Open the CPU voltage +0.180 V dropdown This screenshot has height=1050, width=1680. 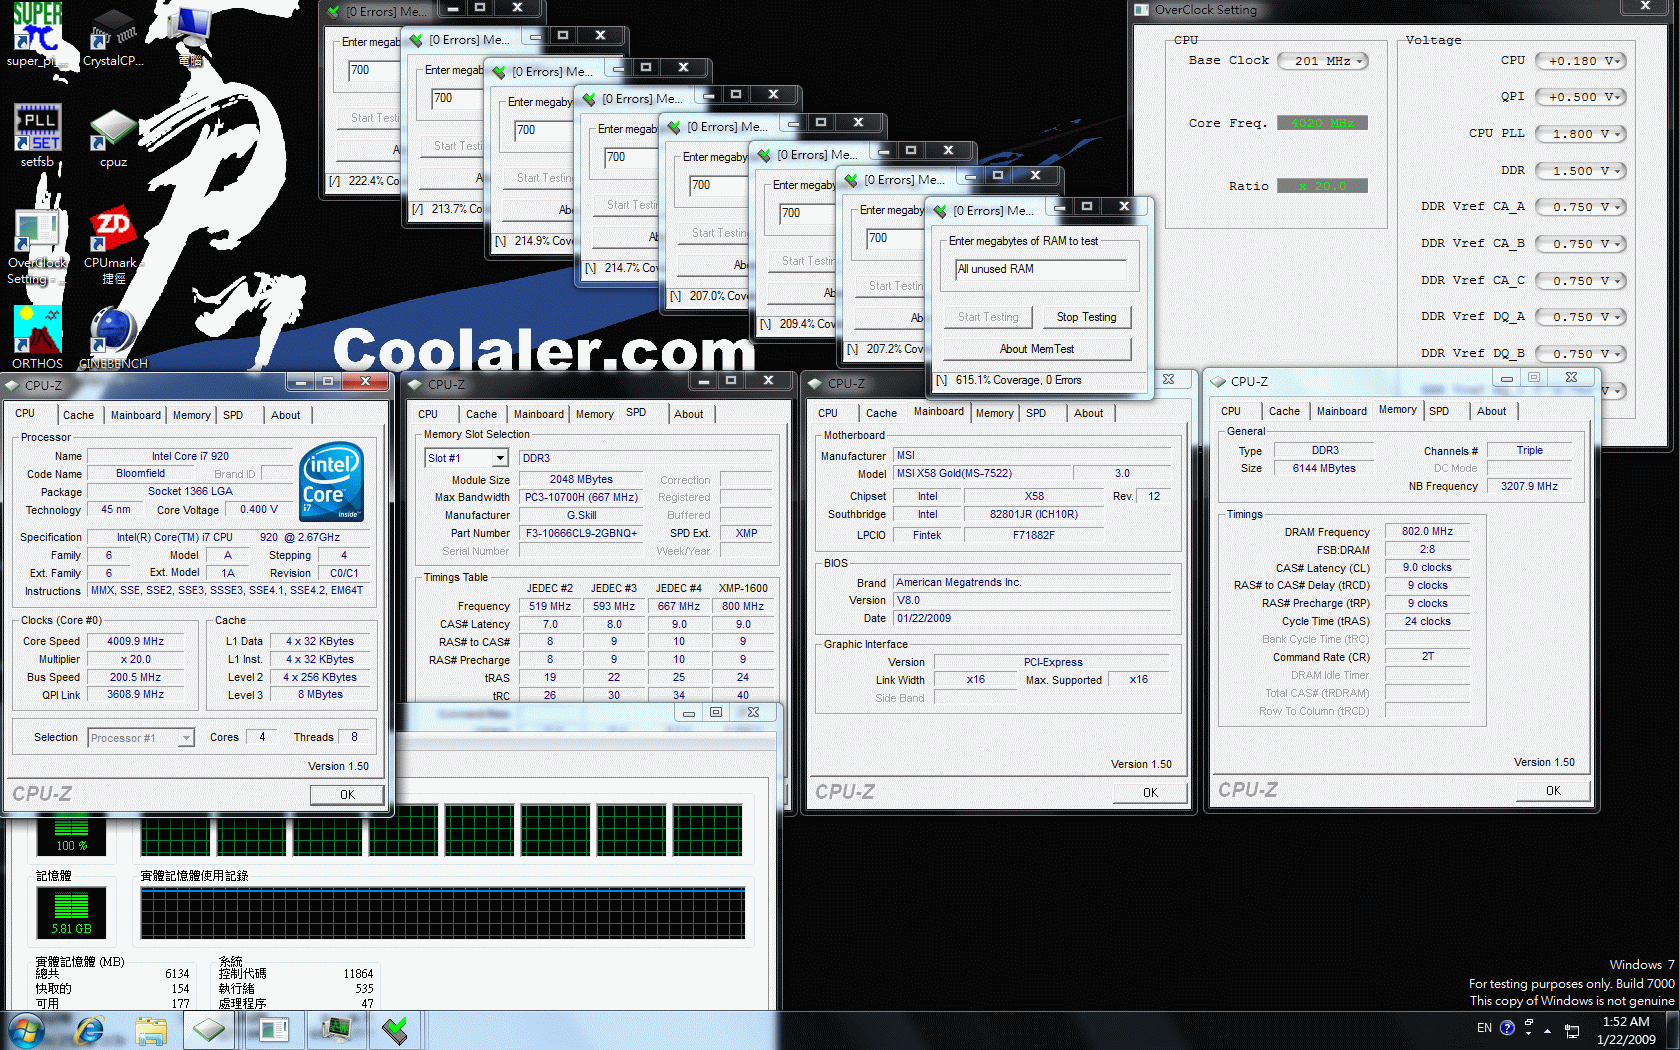point(1580,61)
